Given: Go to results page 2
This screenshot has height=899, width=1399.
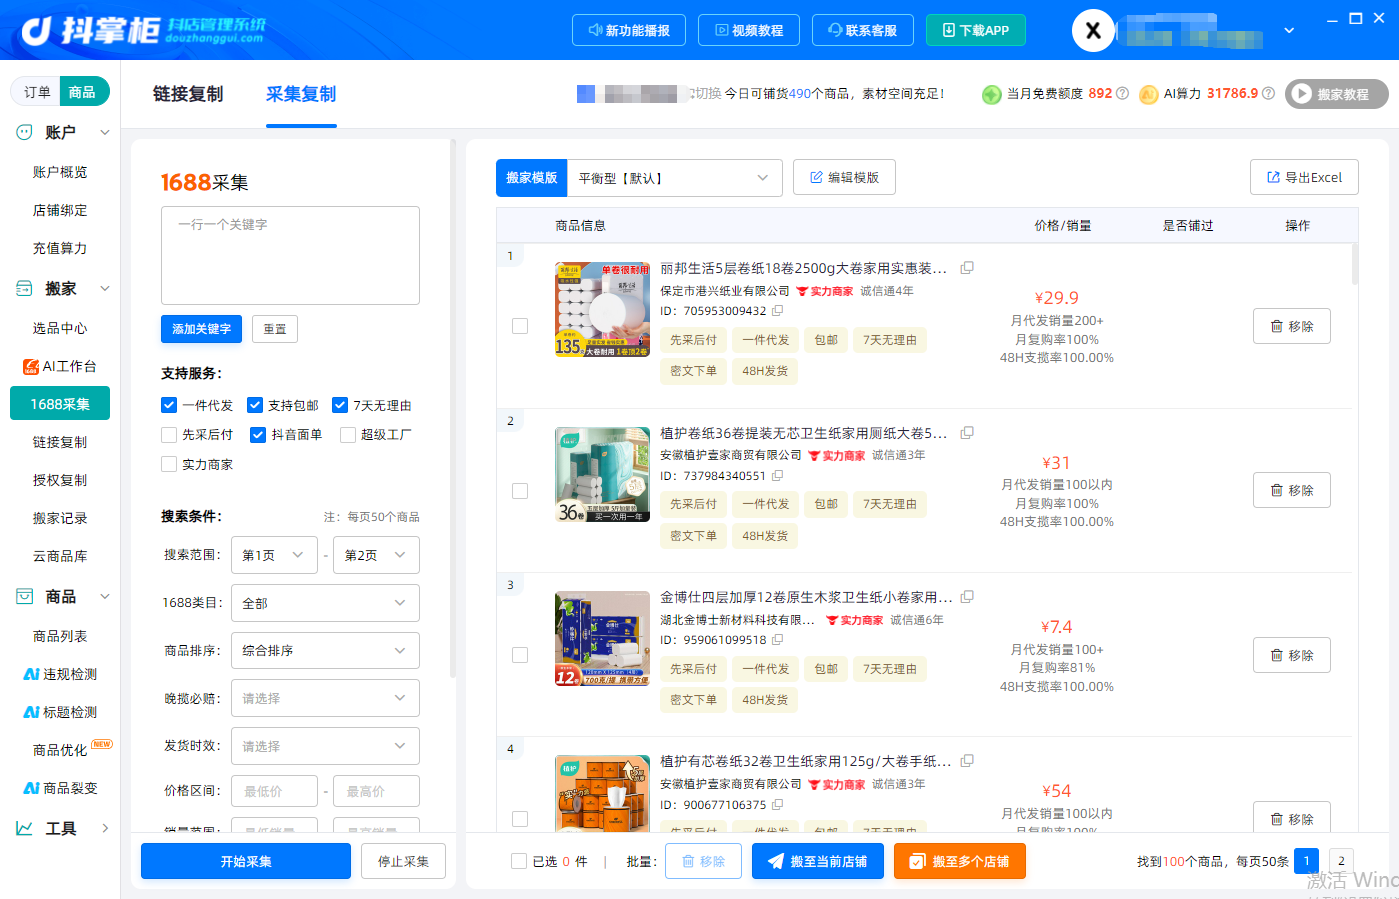Looking at the screenshot, I should point(1341,861).
